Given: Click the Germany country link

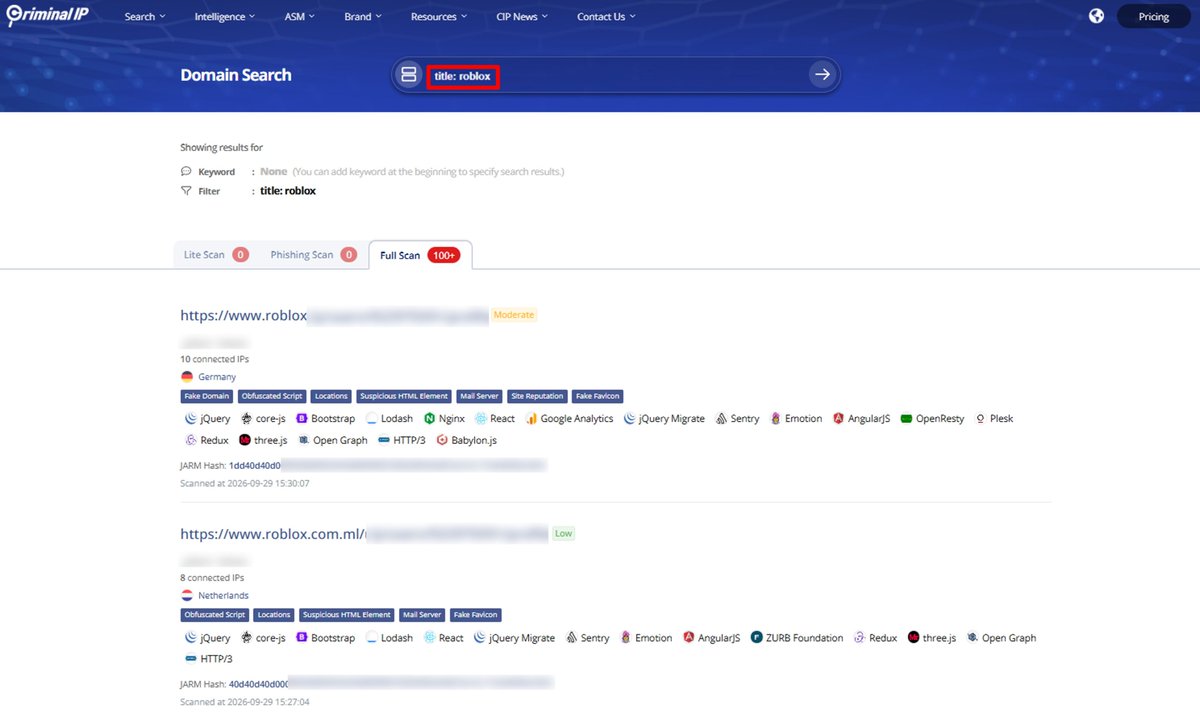Looking at the screenshot, I should [x=217, y=377].
